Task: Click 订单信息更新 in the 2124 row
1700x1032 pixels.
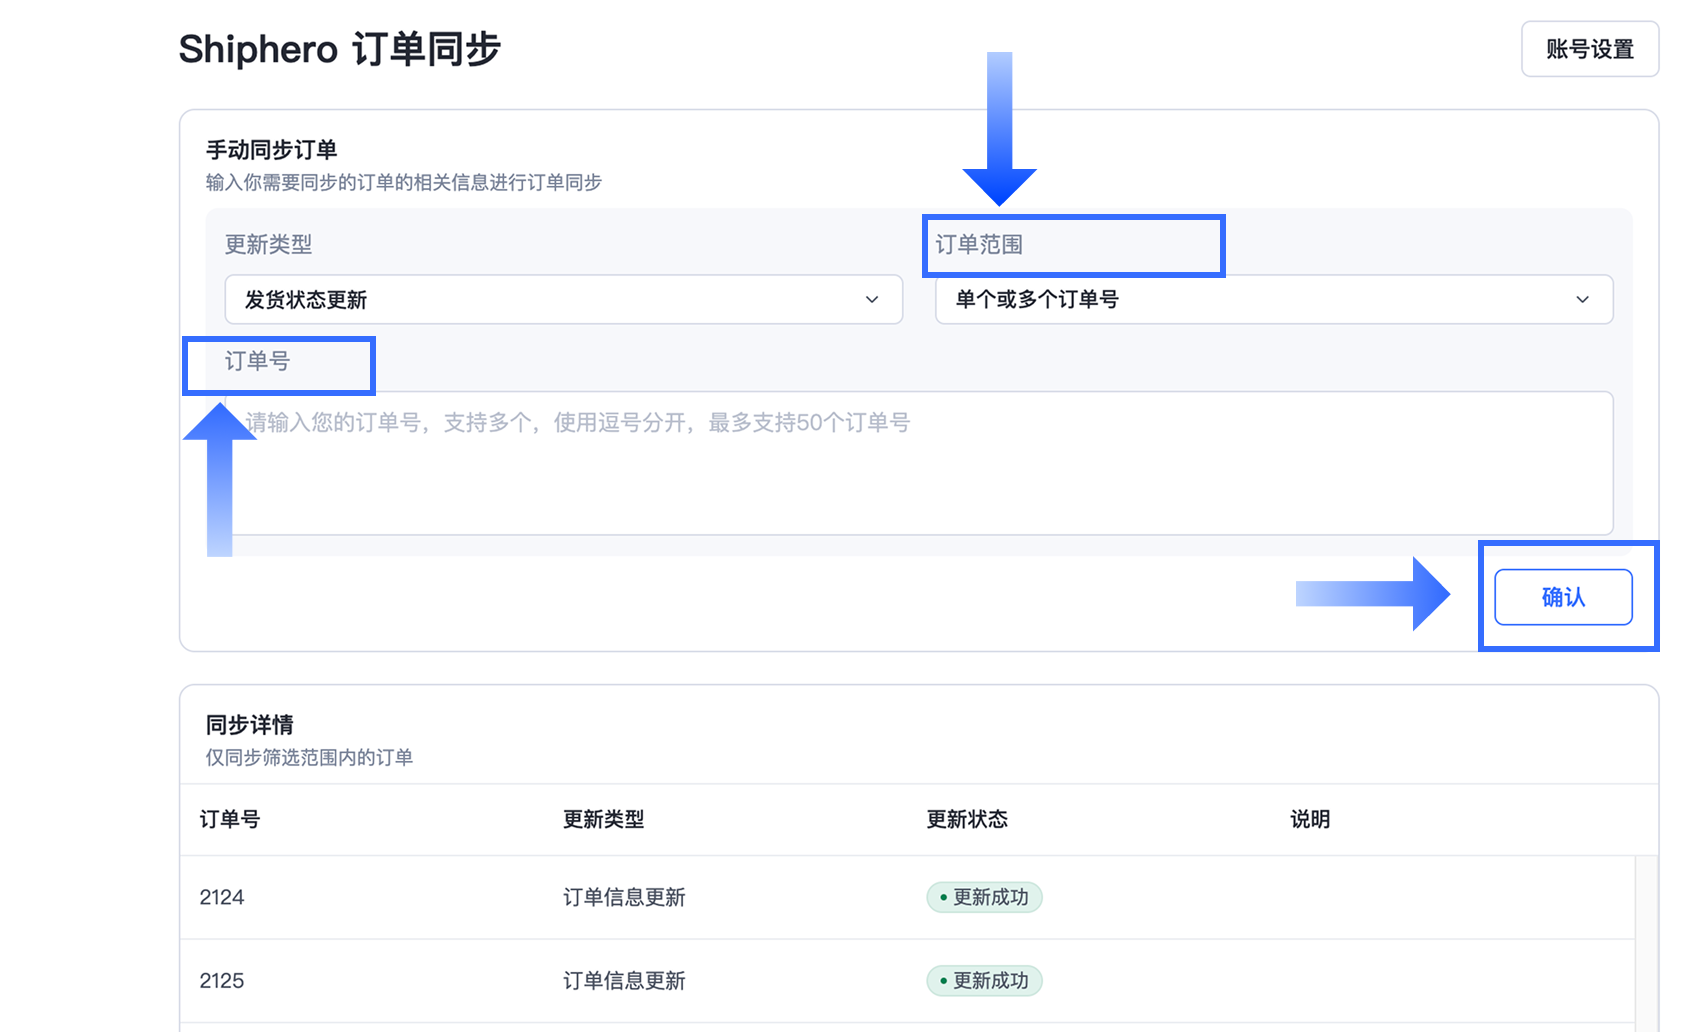Action: pos(624,897)
